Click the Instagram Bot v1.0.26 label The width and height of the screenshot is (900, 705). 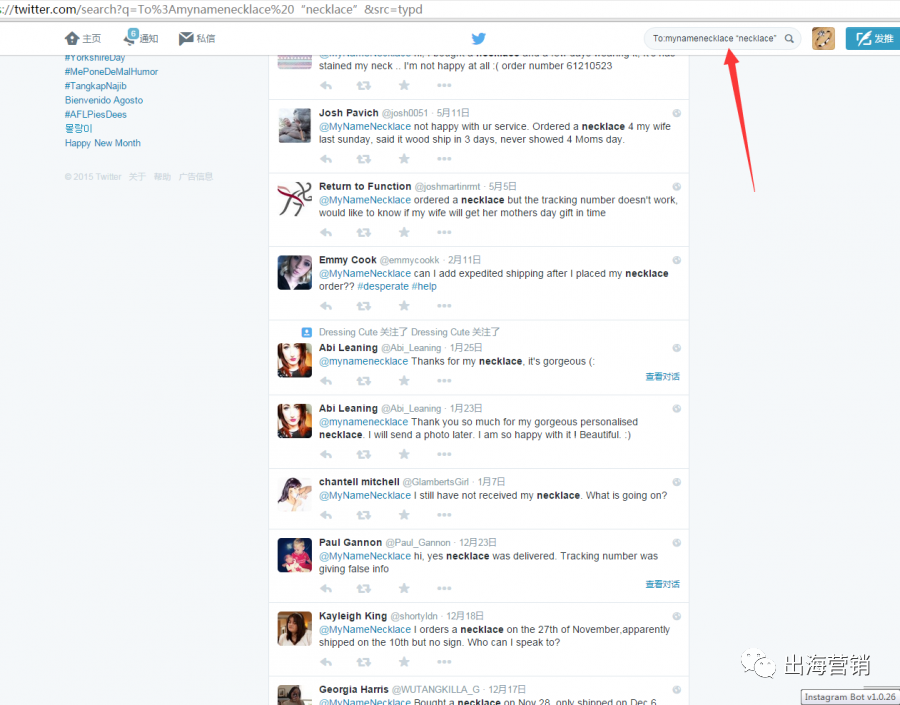[x=849, y=697]
